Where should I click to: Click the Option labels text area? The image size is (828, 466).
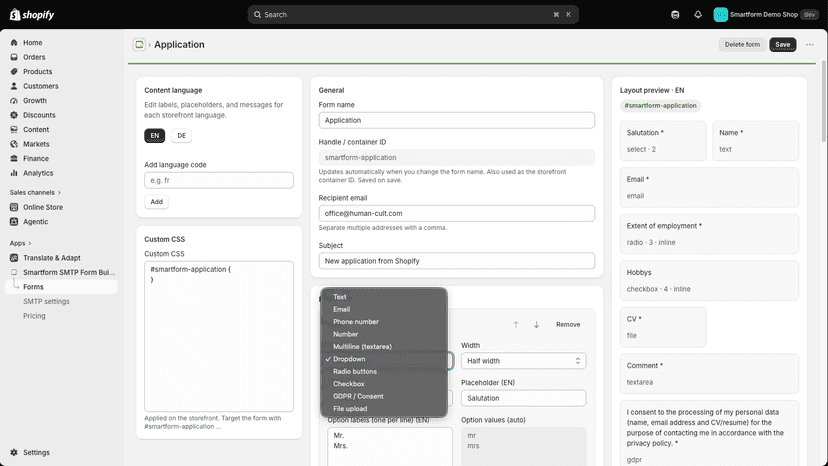(x=390, y=447)
